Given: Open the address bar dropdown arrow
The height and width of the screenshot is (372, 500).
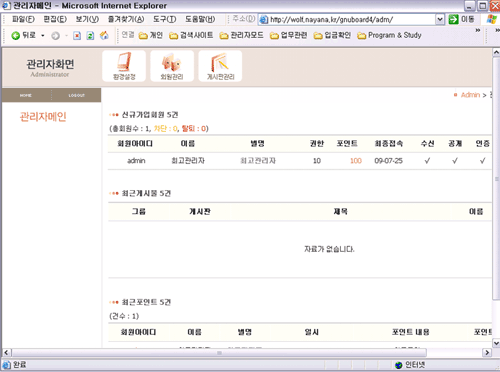Looking at the screenshot, I should 440,19.
